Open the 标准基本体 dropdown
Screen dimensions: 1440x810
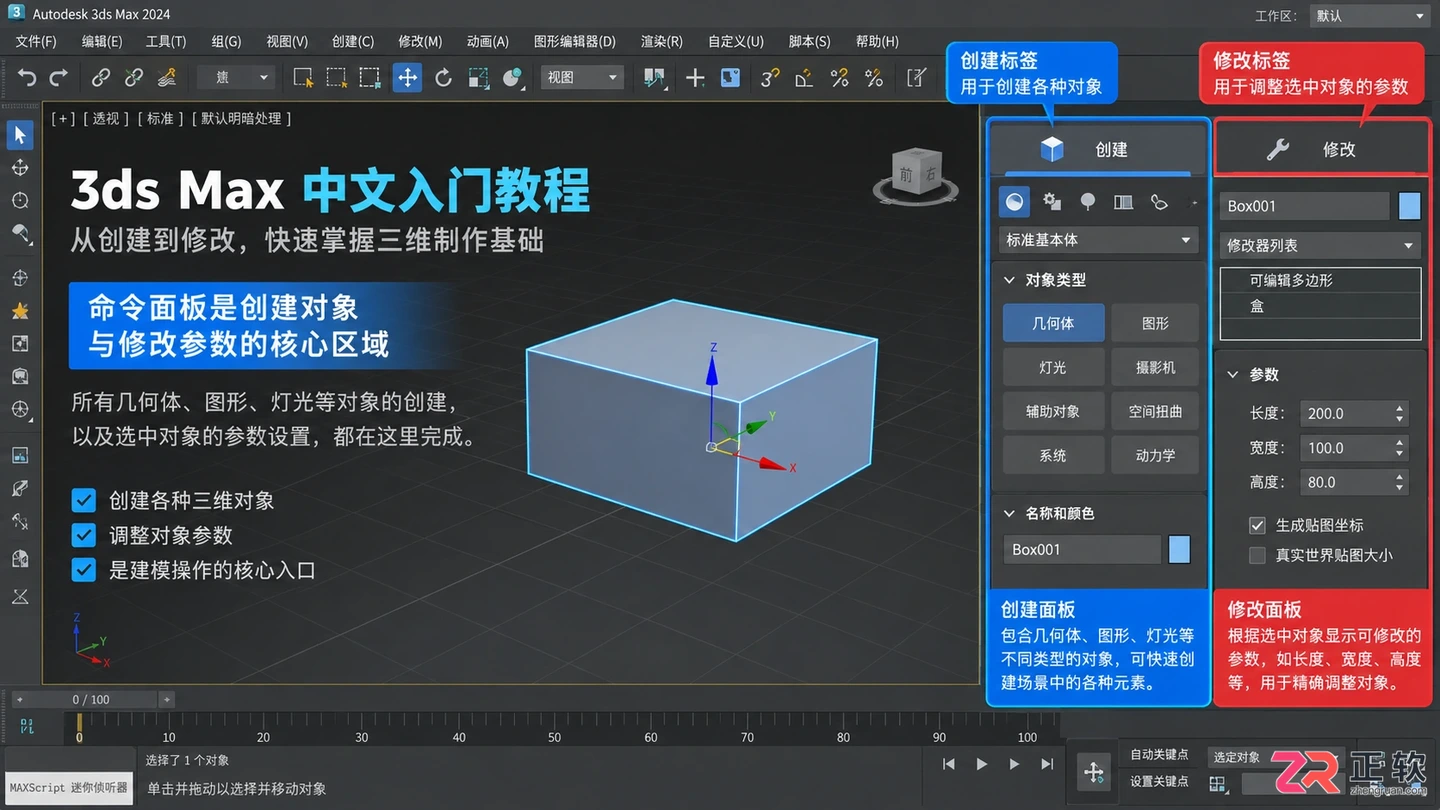point(1099,240)
